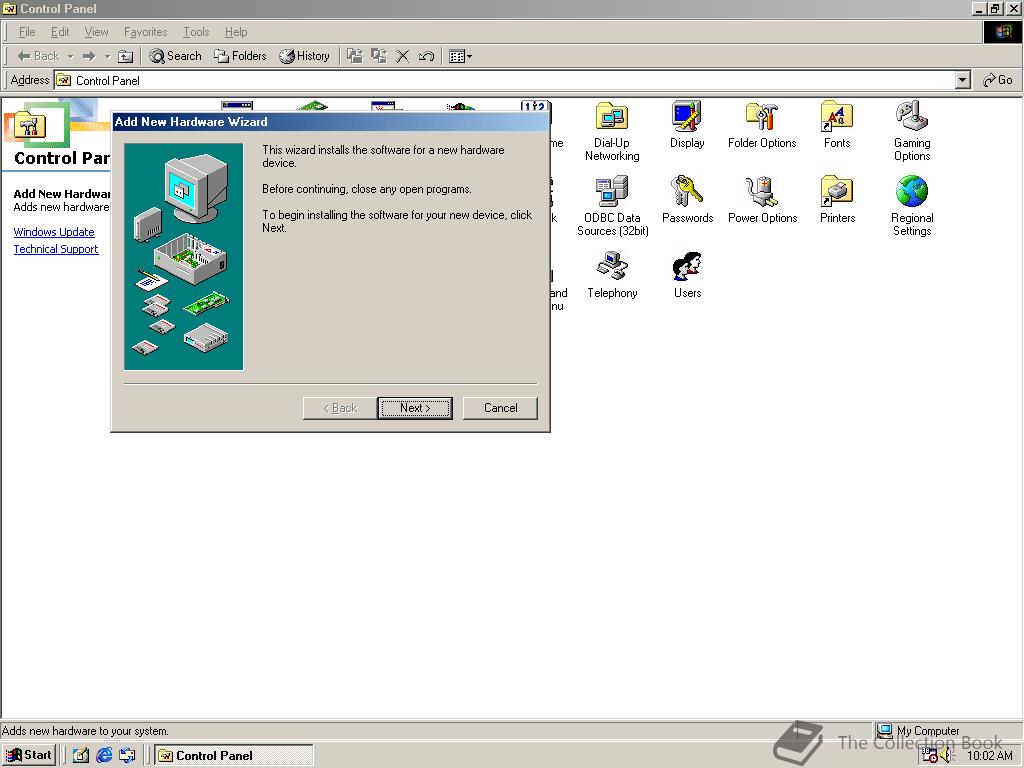1024x768 pixels.
Task: Open the Views dropdown button
Action: pos(460,56)
